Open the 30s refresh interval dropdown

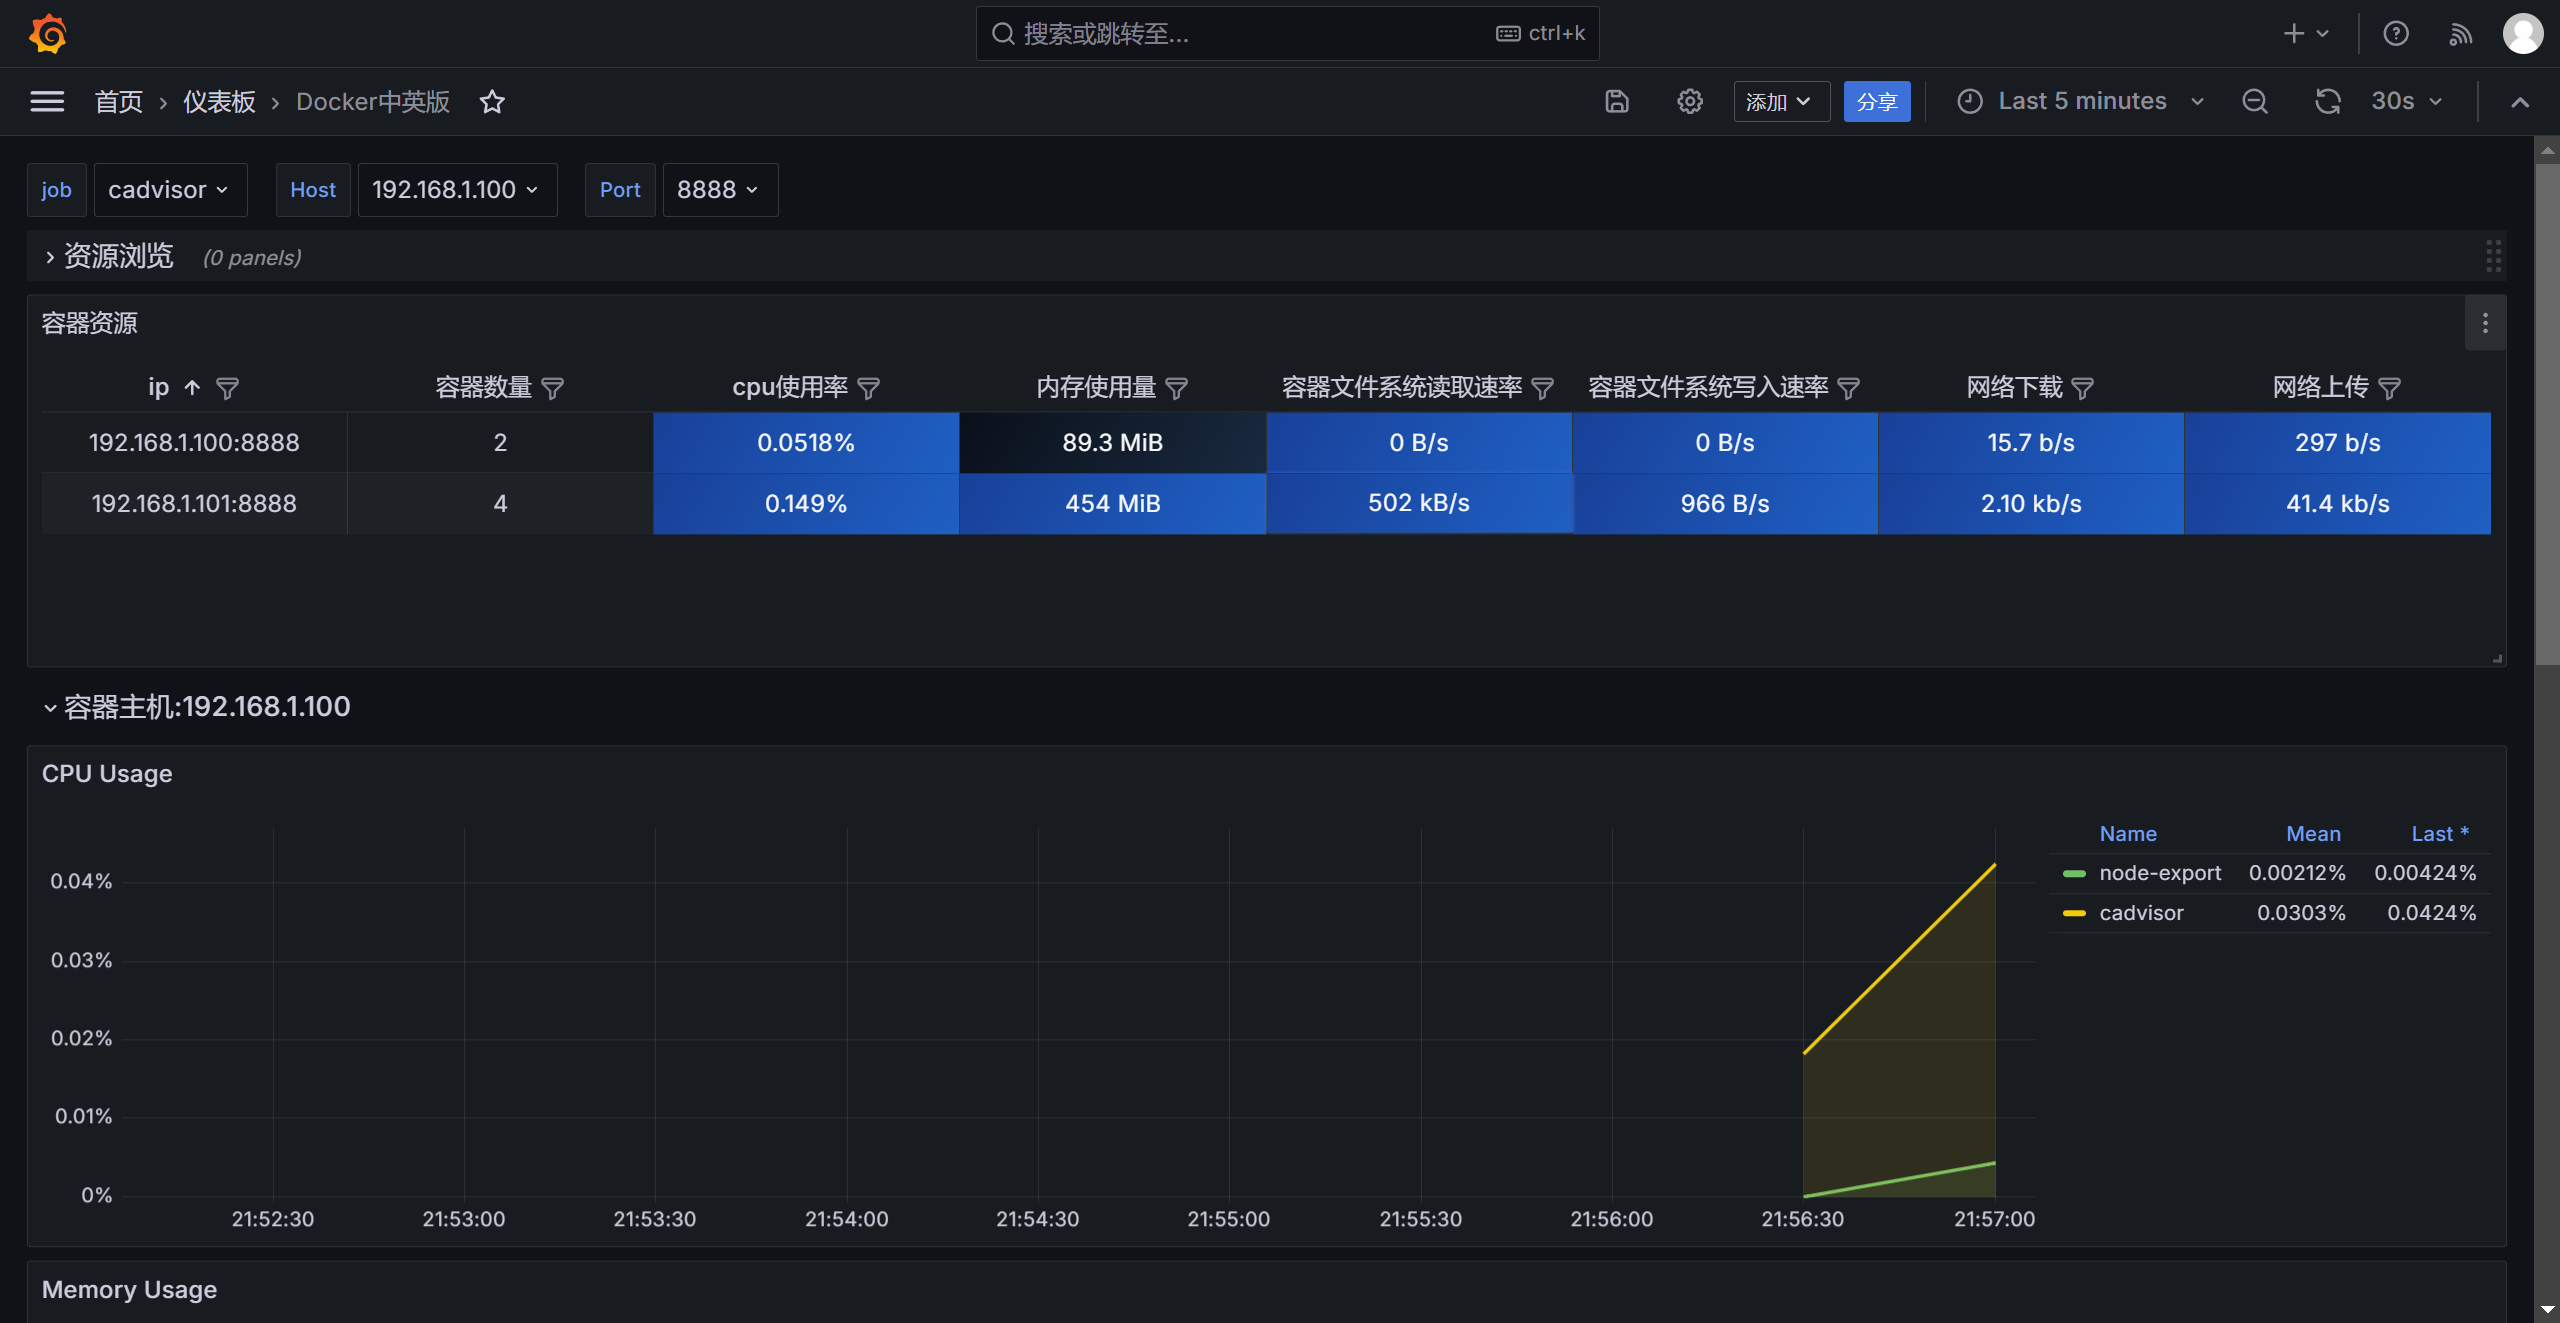pos(2406,101)
